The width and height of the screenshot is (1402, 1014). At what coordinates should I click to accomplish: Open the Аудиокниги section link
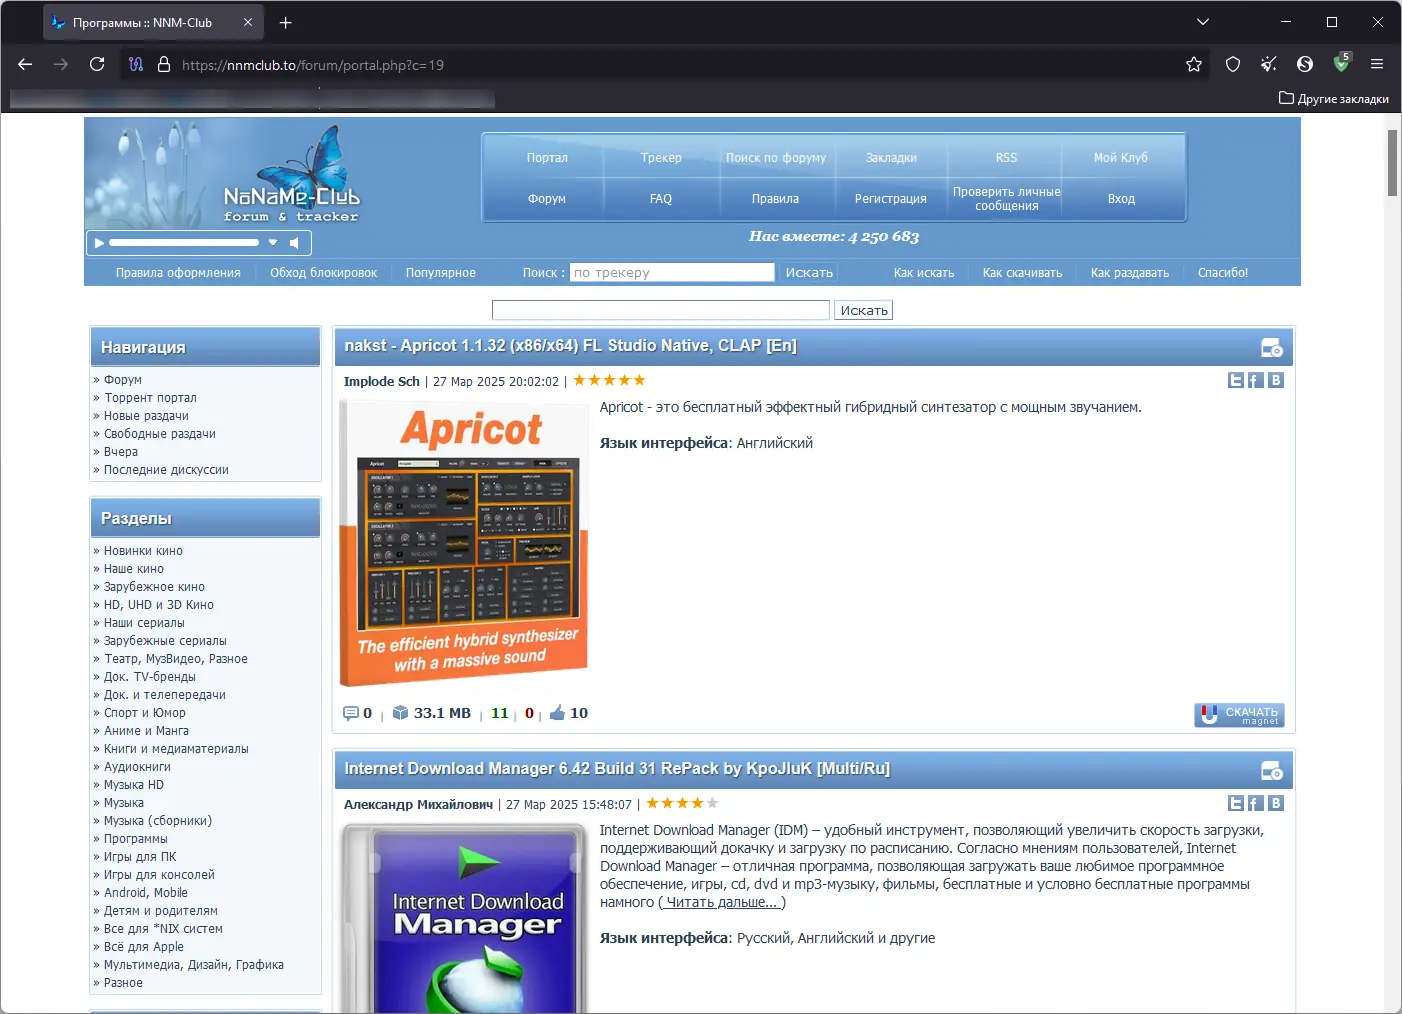137,767
